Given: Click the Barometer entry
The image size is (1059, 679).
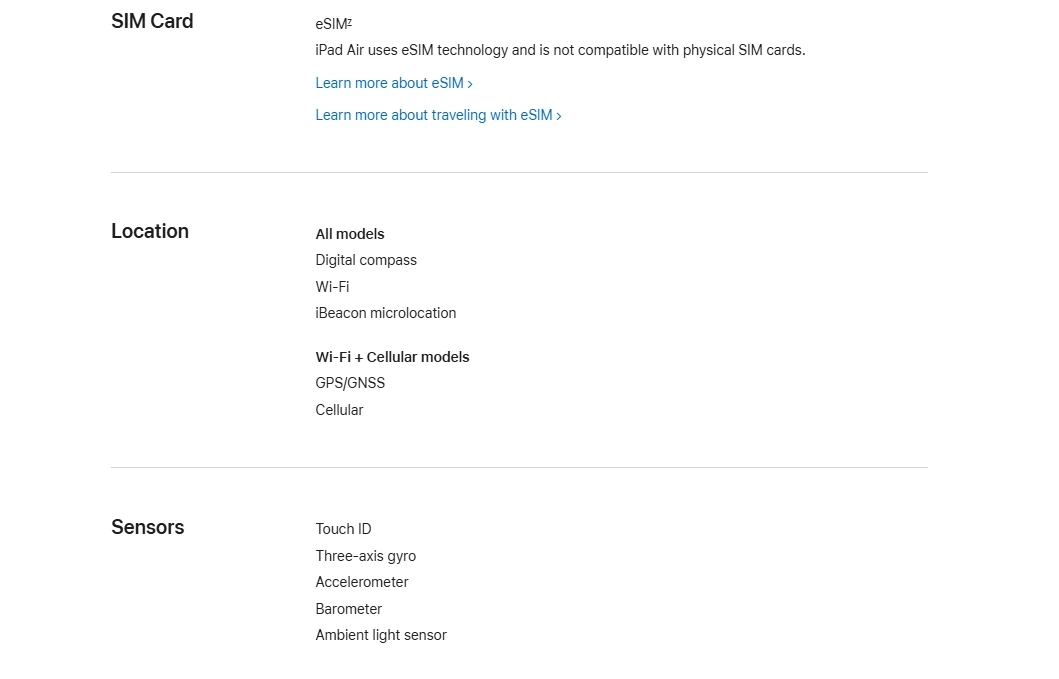Looking at the screenshot, I should [x=348, y=609].
